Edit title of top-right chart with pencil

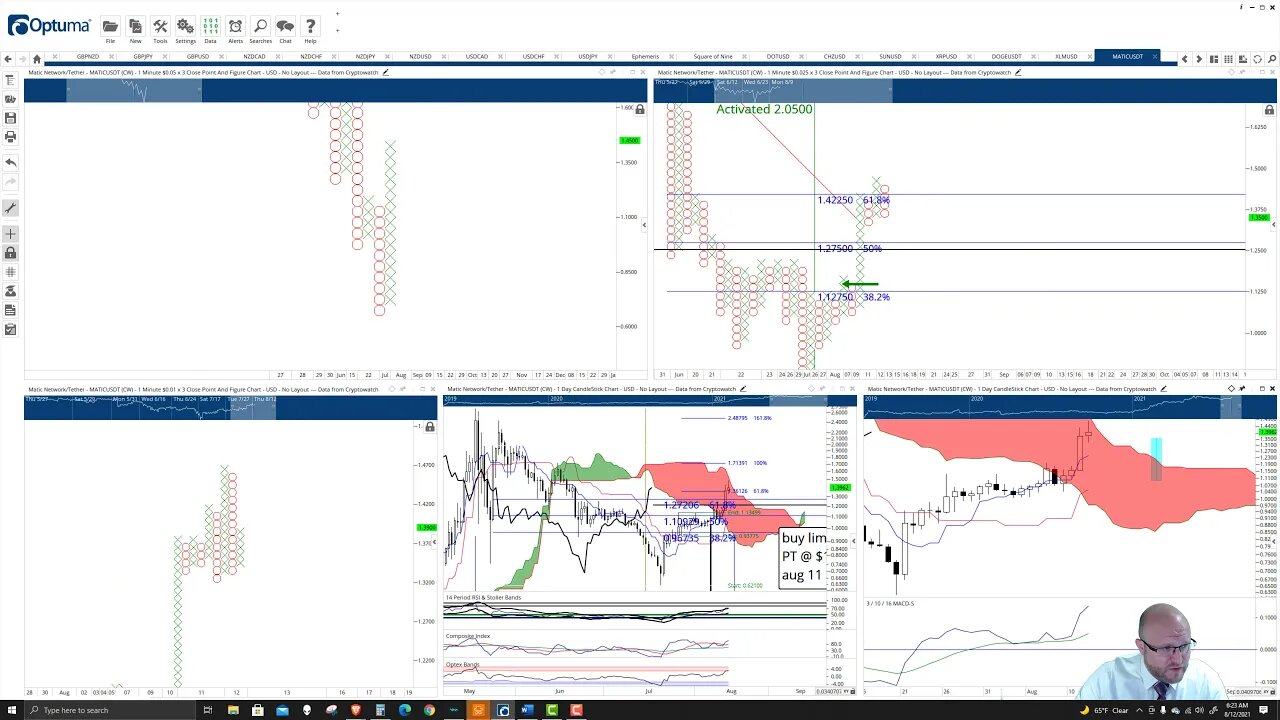coord(1018,72)
